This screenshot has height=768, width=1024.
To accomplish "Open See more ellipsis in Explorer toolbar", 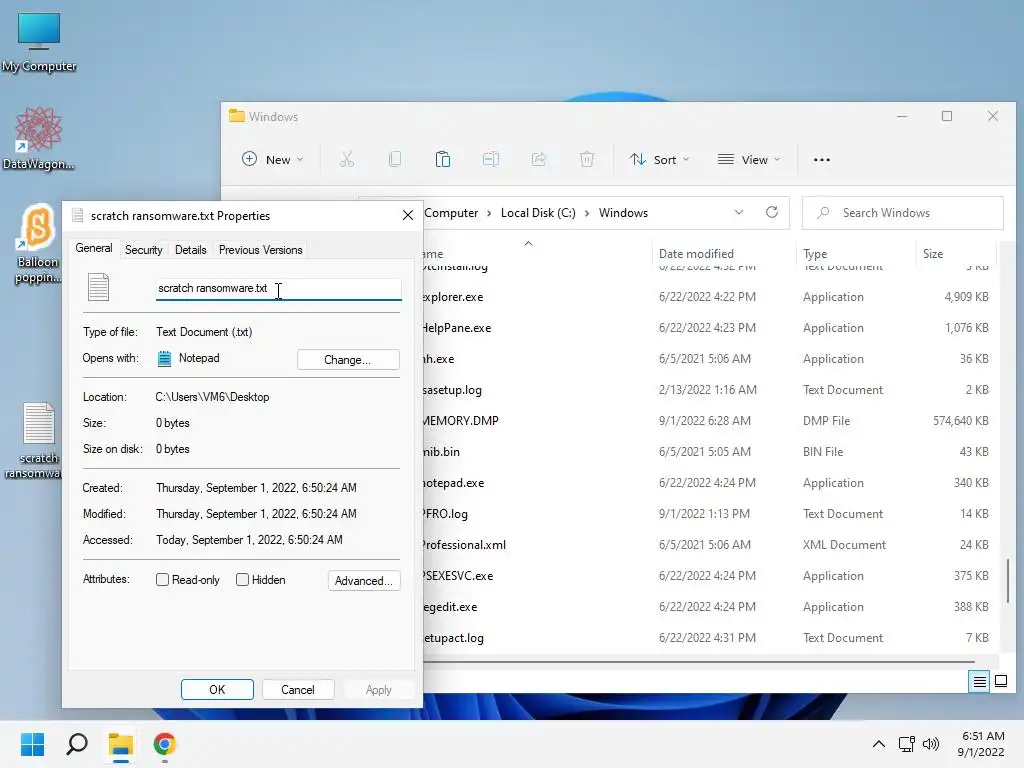I will [822, 159].
